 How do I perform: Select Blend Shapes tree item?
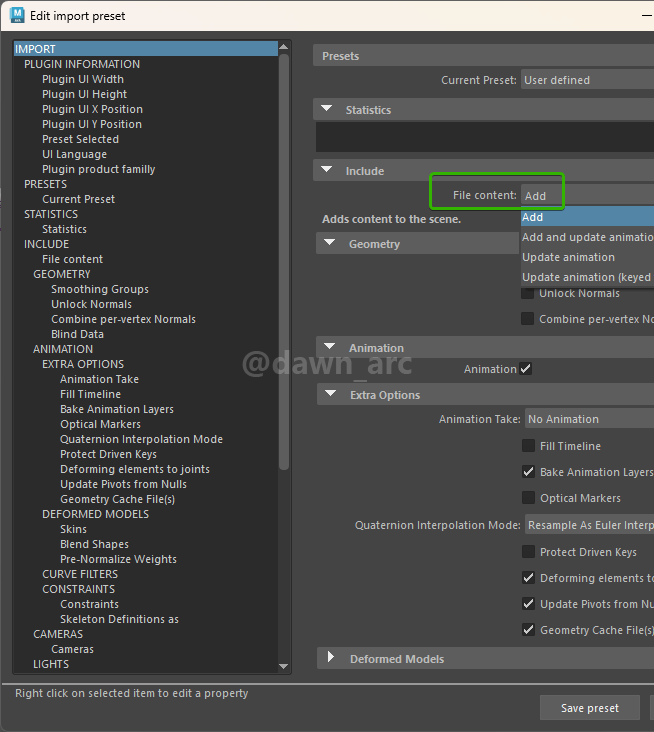click(x=94, y=544)
